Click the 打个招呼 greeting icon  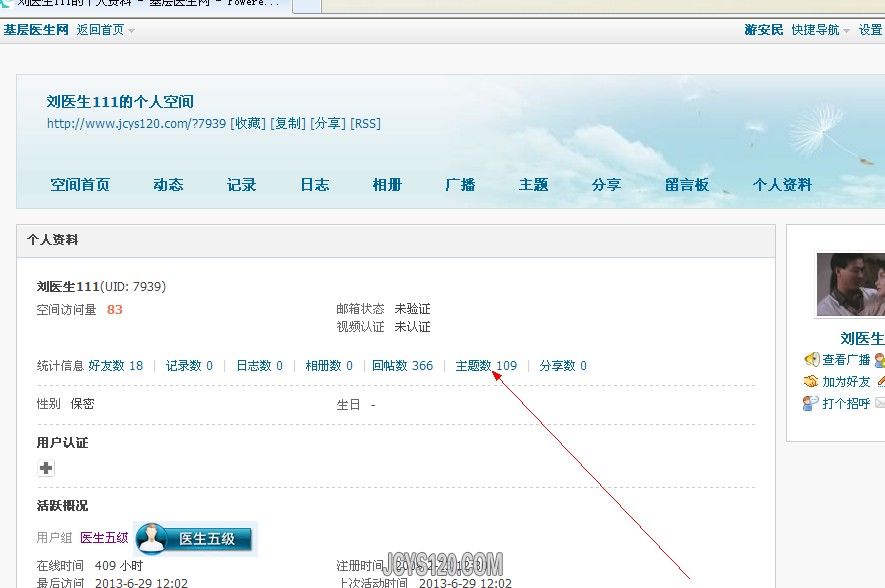811,404
